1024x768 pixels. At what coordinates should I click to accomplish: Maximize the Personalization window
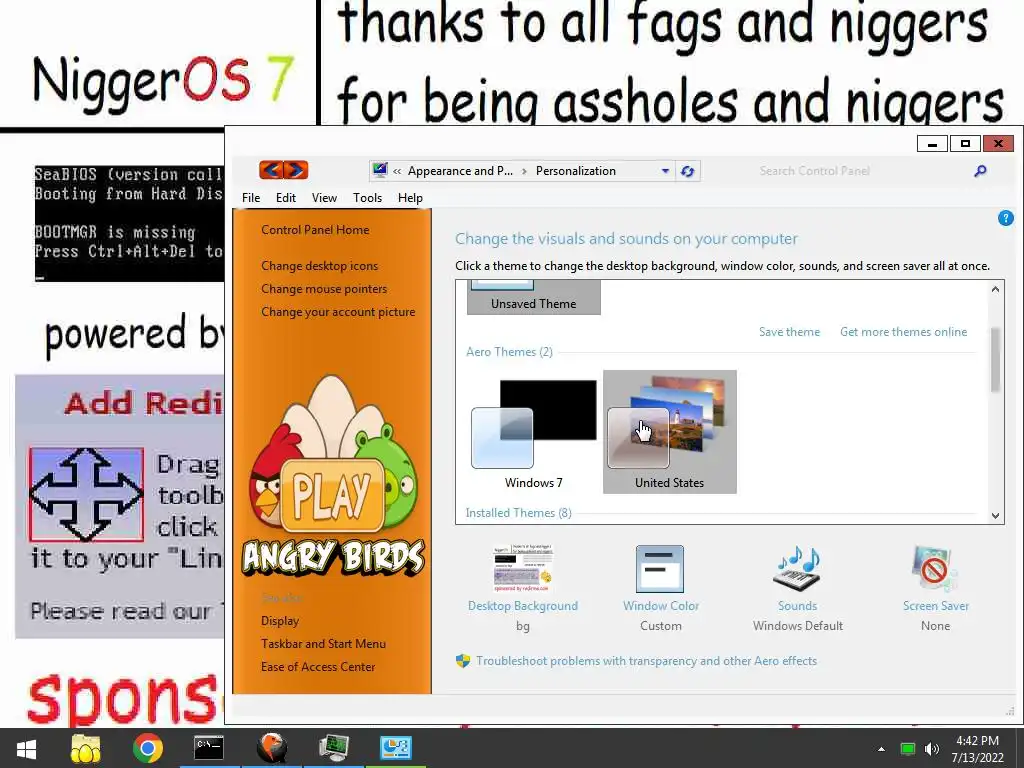[x=965, y=144]
